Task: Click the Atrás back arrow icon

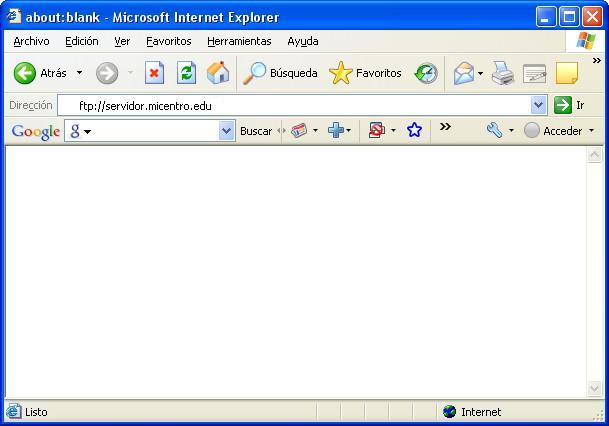Action: coord(25,73)
